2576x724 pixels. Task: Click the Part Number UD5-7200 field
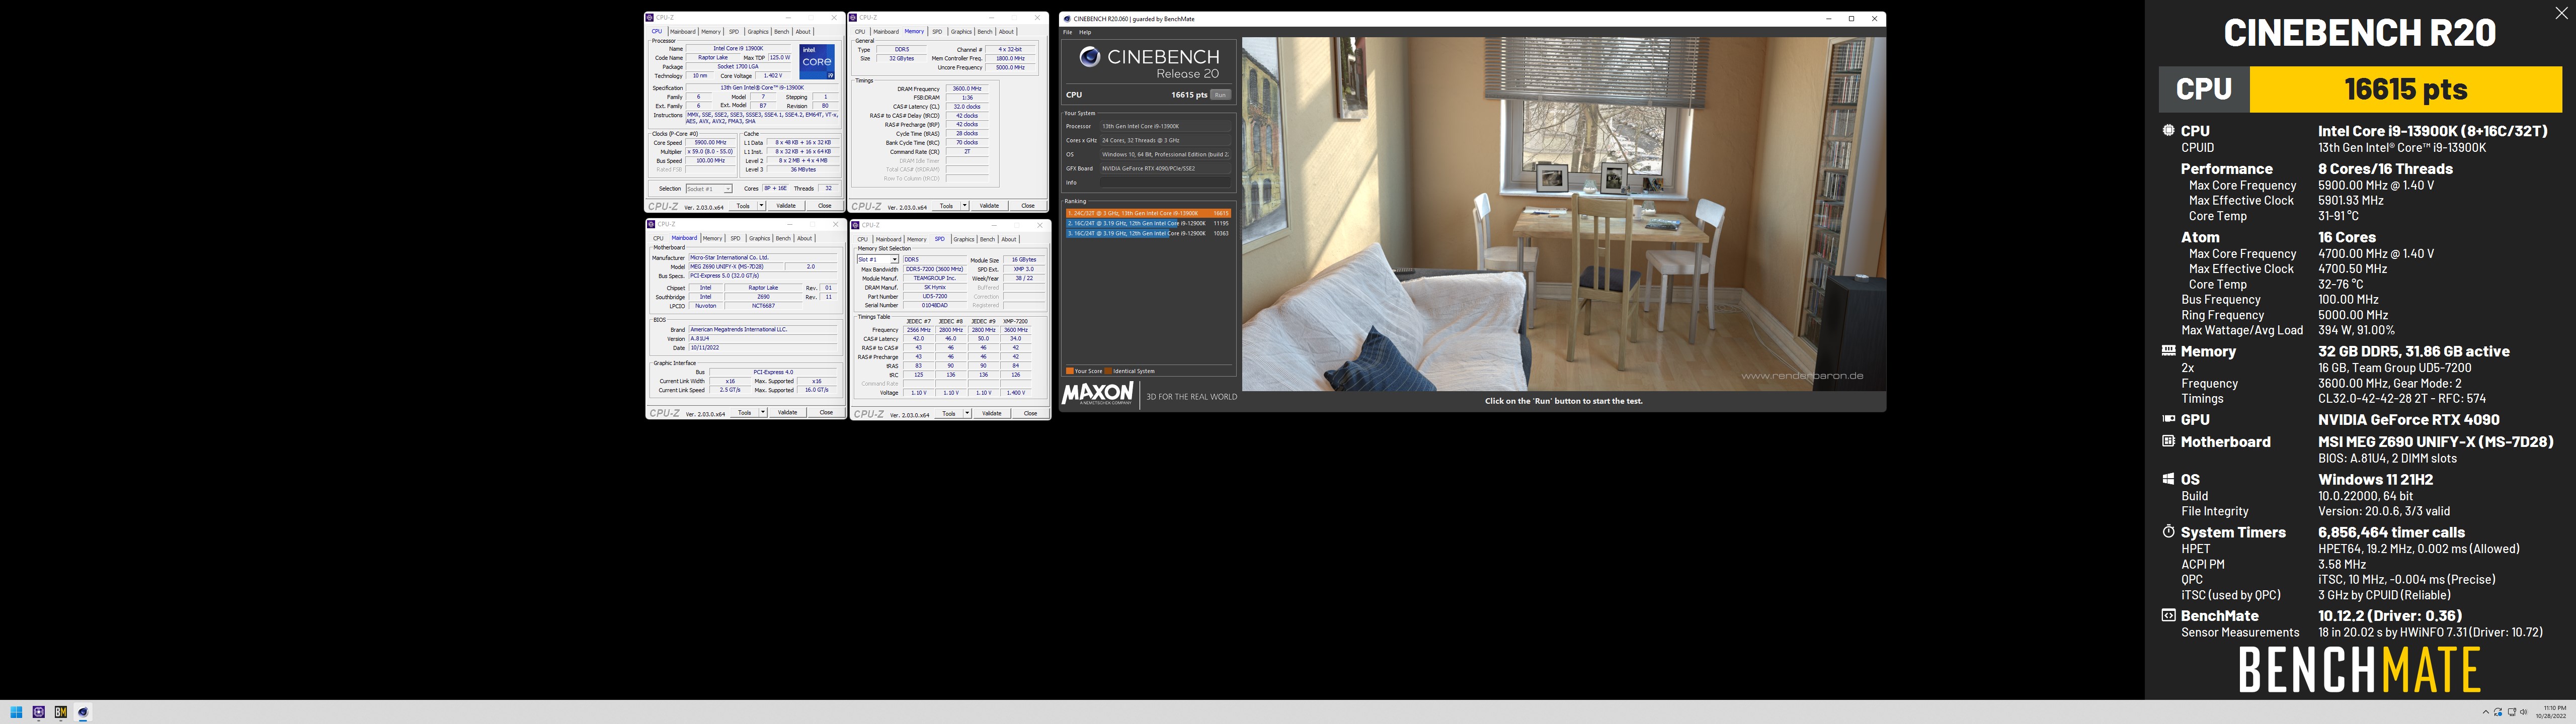(x=935, y=297)
